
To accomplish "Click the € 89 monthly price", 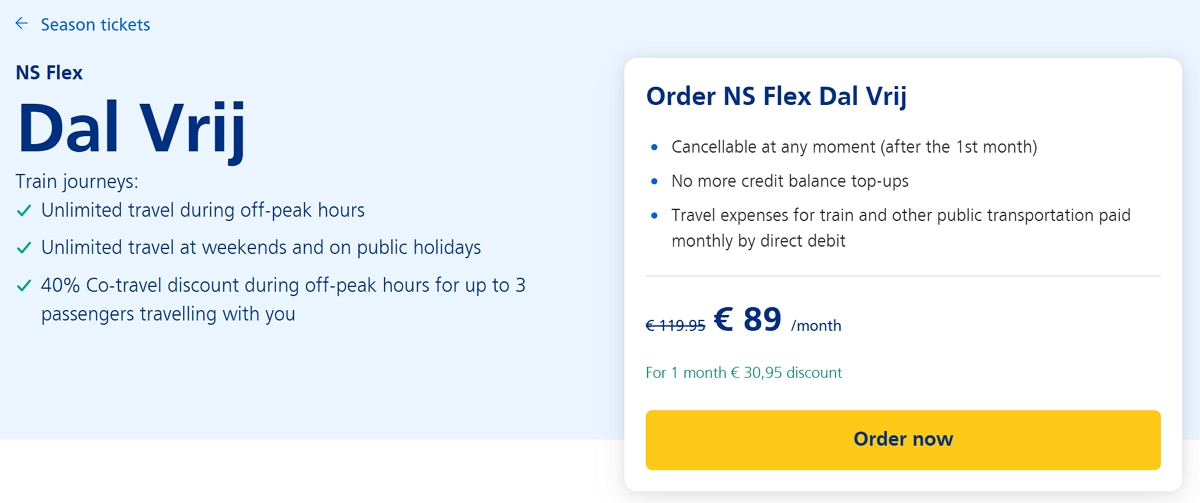I will 748,319.
